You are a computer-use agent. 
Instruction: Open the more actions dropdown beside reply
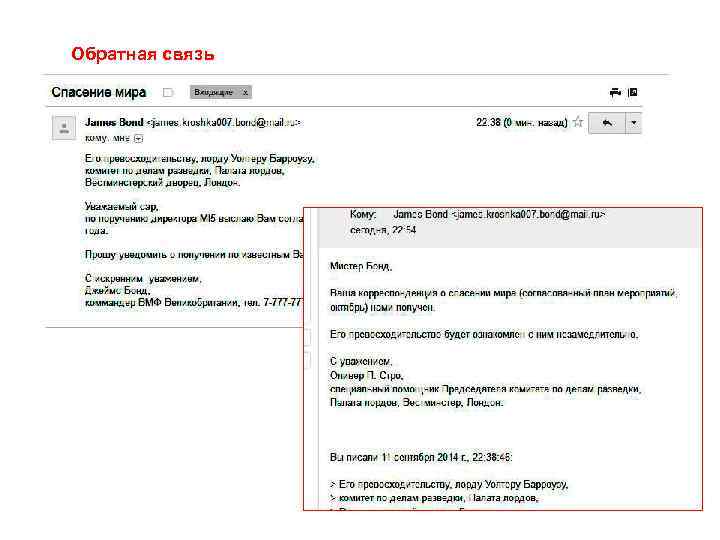634,123
